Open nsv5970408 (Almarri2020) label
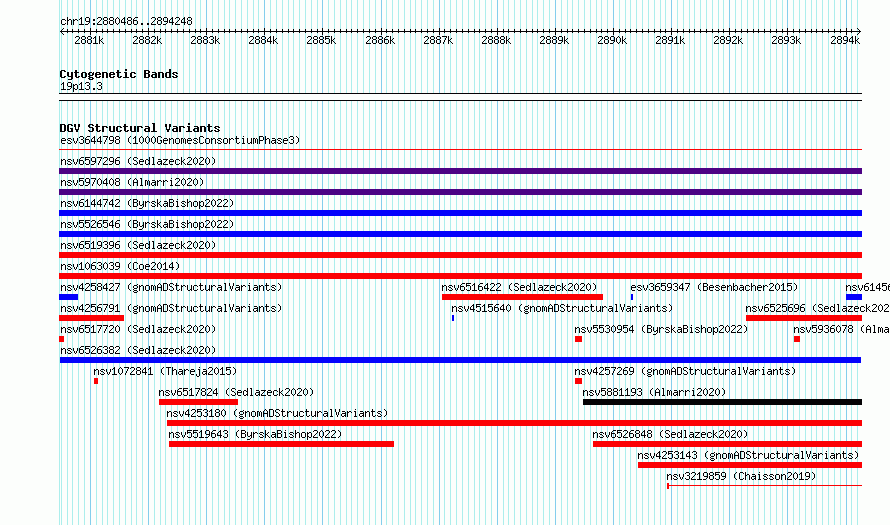The image size is (890, 525). (132, 182)
